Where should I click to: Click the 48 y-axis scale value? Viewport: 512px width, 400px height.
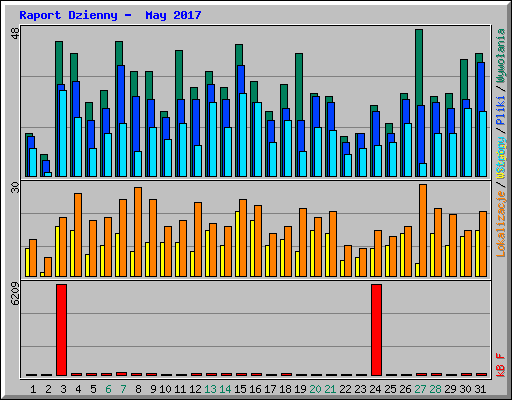click(15, 33)
